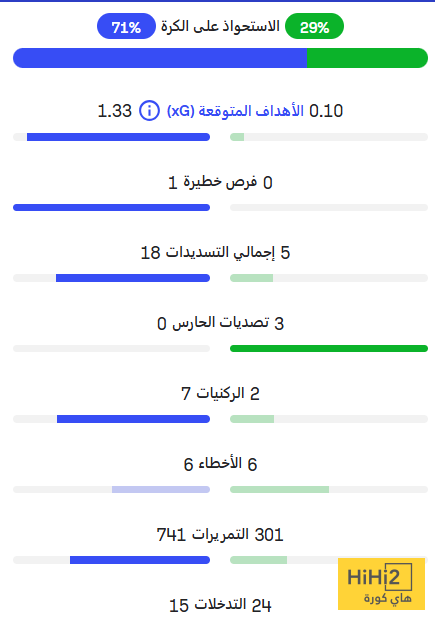Click blue bar under فرص خطيرة
The image size is (435, 621).
click(111, 208)
